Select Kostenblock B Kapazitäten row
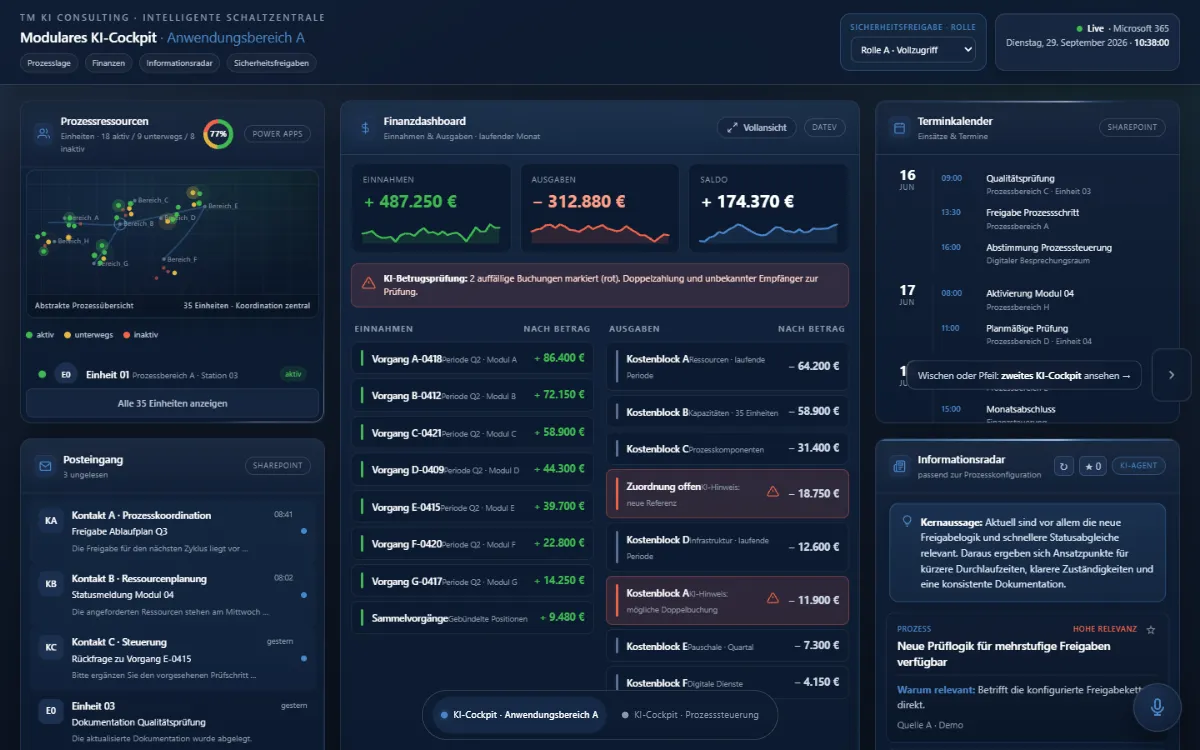 tap(727, 412)
